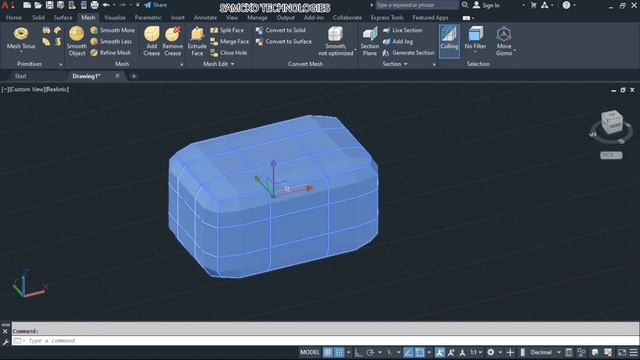Screen dimensions: 640x360
Task: Convert mesh with Convert to Solid
Action: point(280,30)
